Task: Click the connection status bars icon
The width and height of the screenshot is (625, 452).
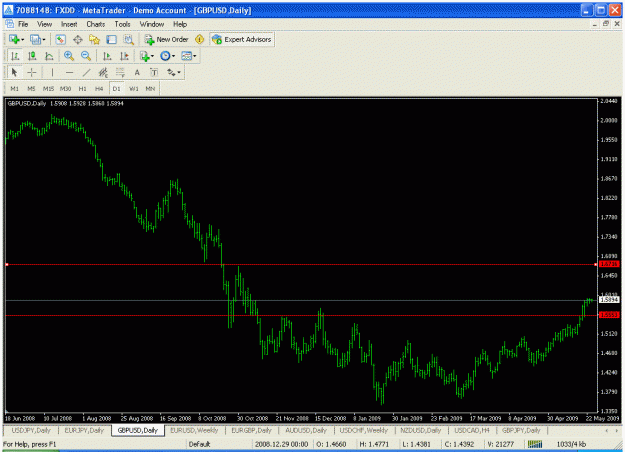Action: tap(535, 444)
